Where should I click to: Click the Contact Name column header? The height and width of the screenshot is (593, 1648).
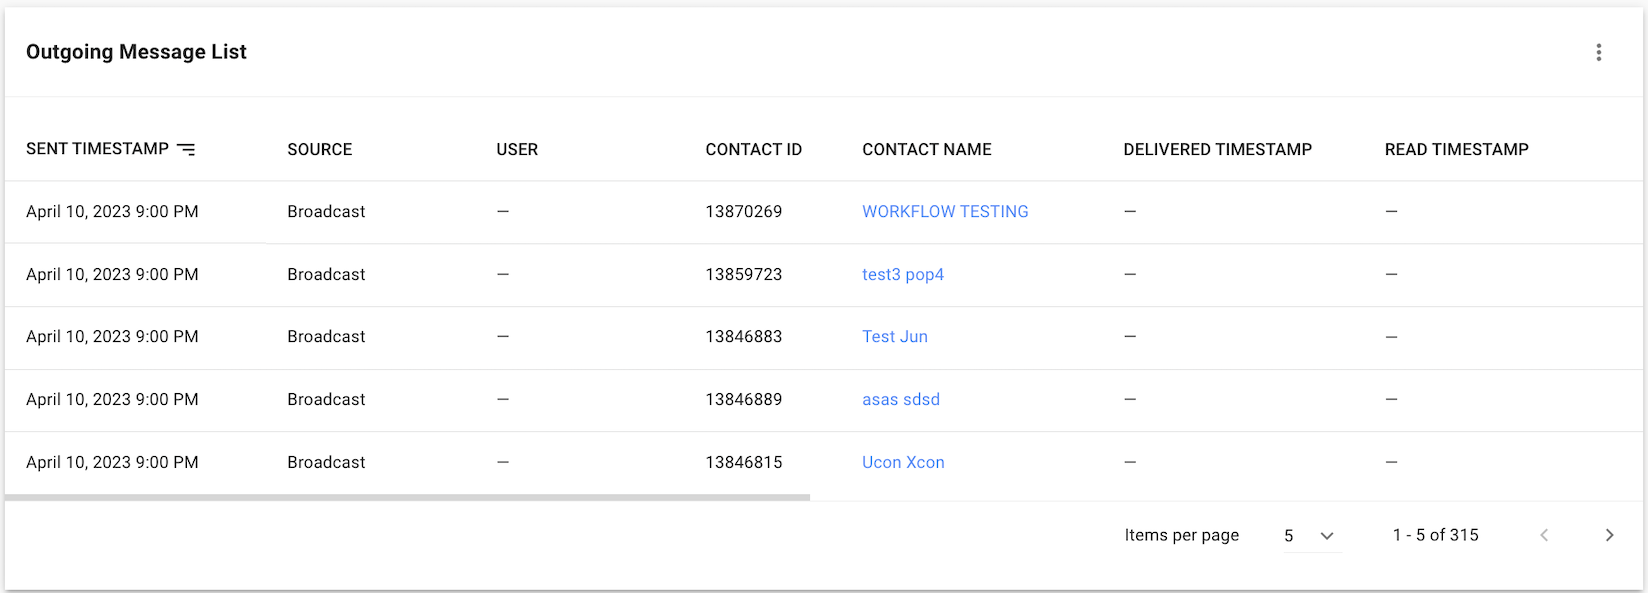coord(926,150)
